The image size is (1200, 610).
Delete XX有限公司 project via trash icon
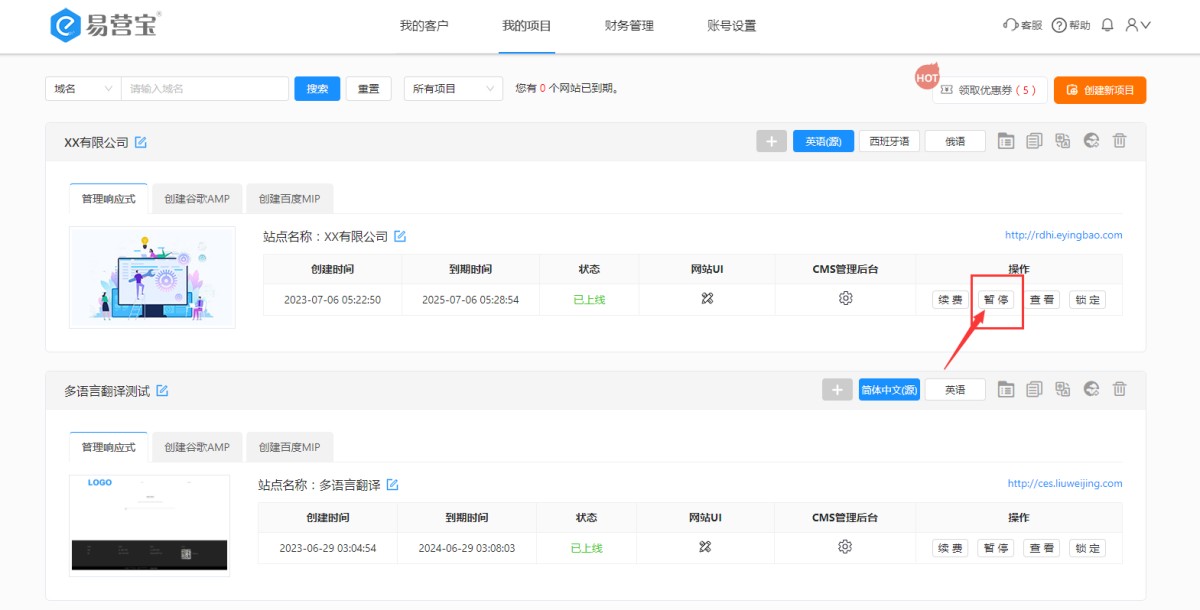[1119, 141]
